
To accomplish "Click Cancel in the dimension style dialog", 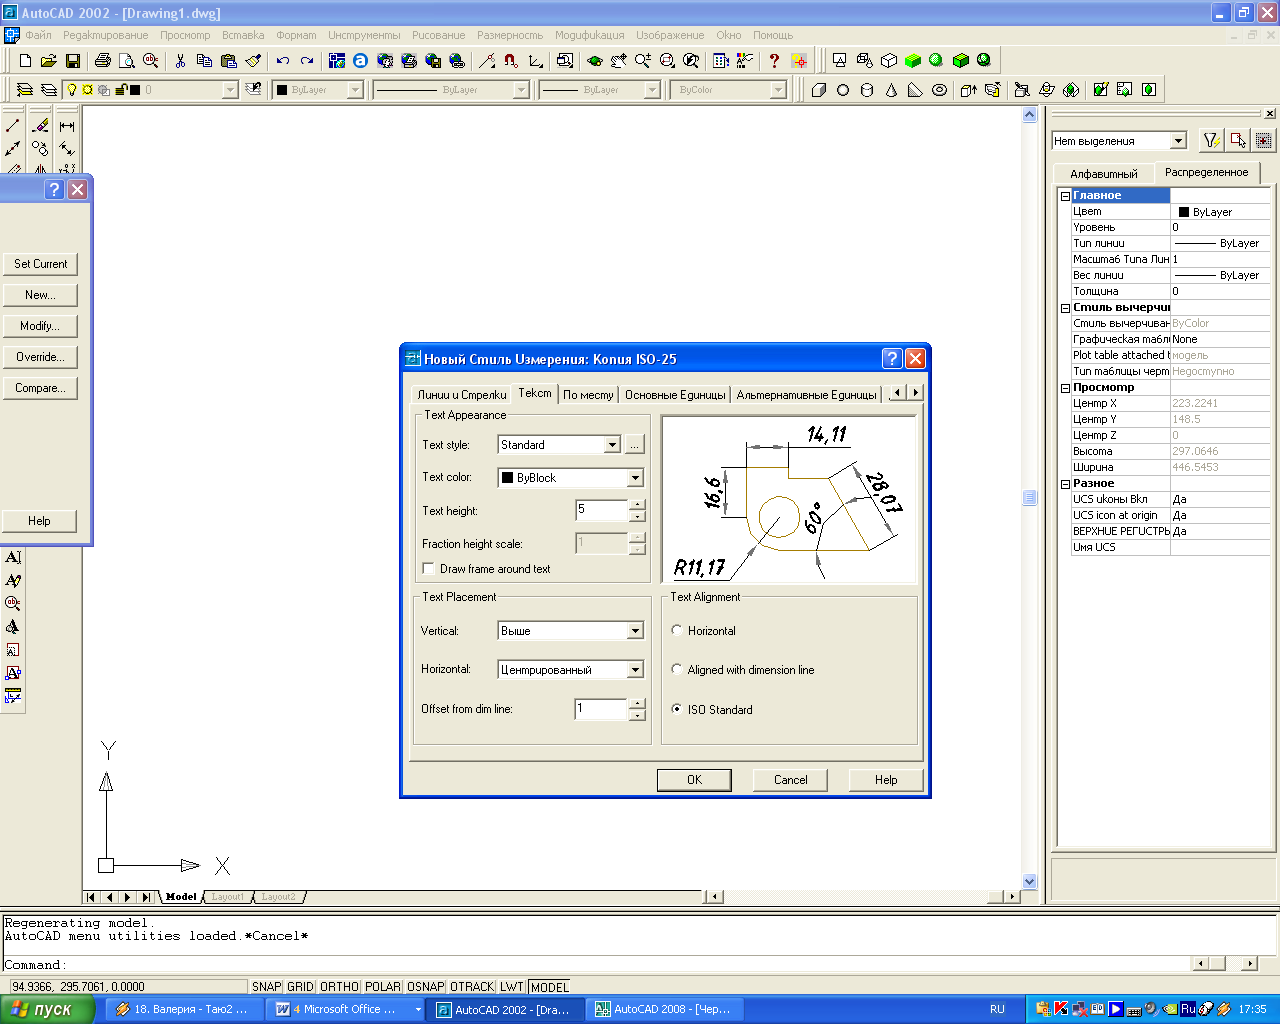I will point(790,780).
